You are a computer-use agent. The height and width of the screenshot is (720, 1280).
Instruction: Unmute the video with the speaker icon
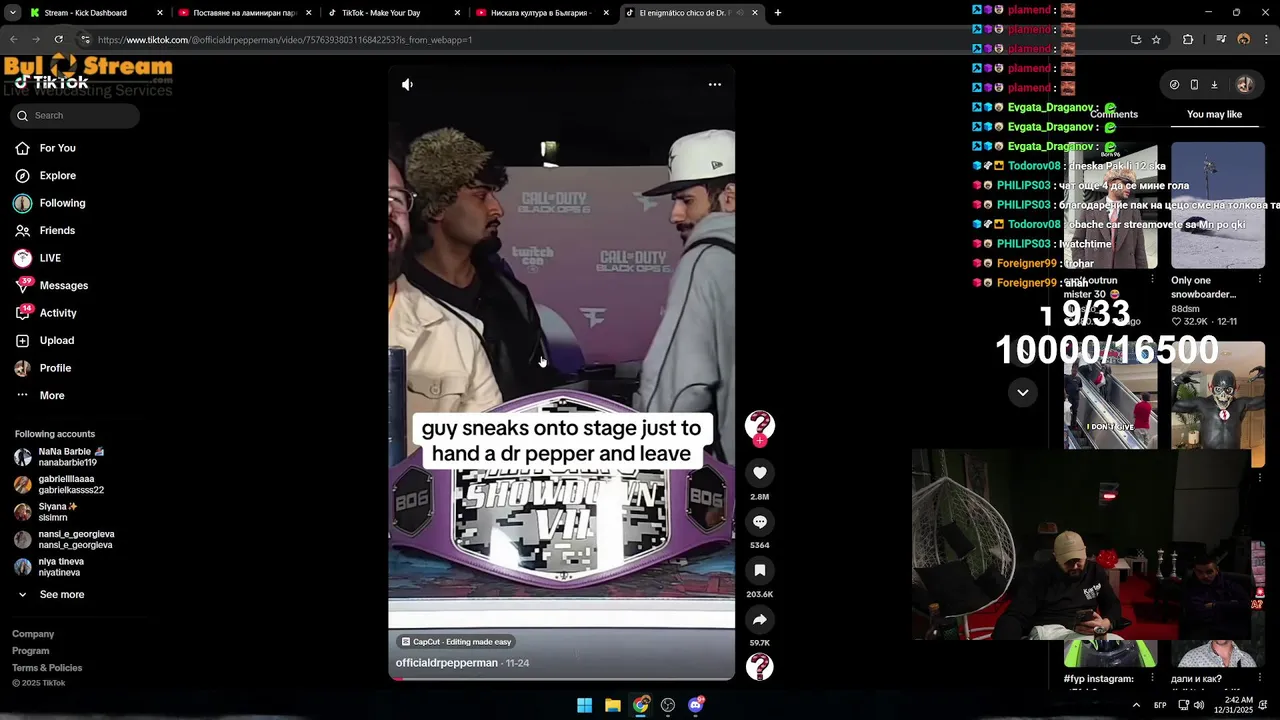click(x=407, y=85)
